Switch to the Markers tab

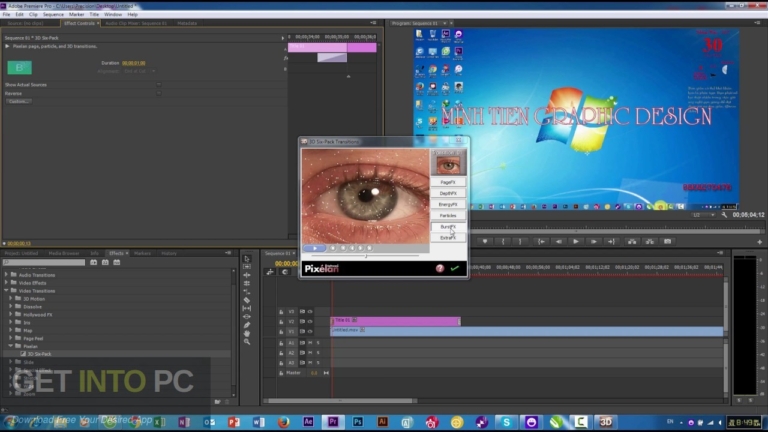coord(143,253)
